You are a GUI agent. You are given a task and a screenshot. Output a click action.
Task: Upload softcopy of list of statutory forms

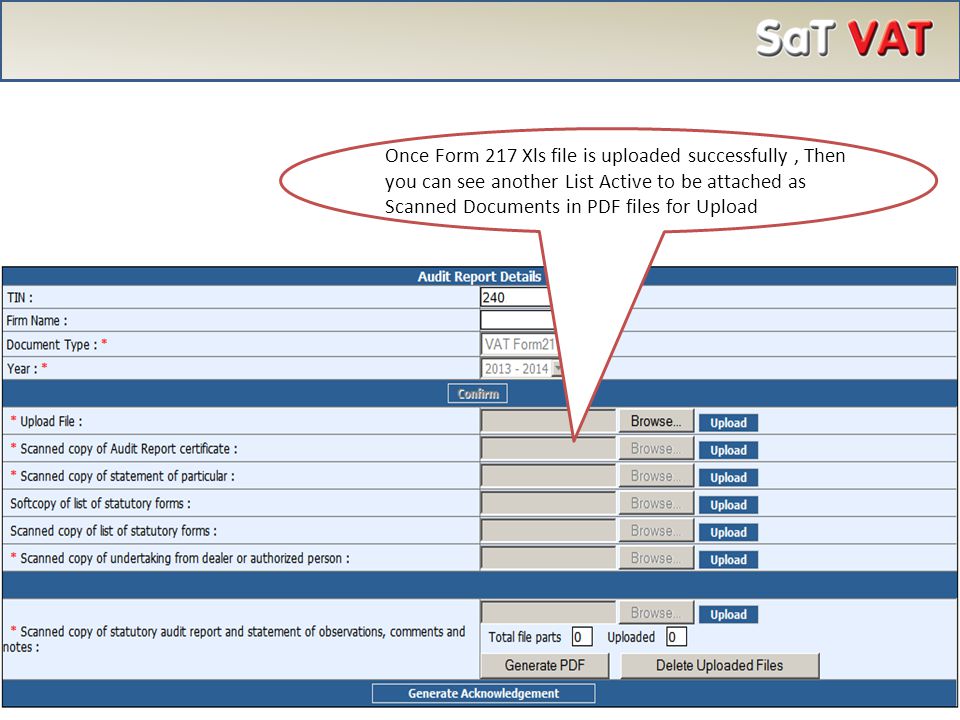pyautogui.click(x=729, y=505)
